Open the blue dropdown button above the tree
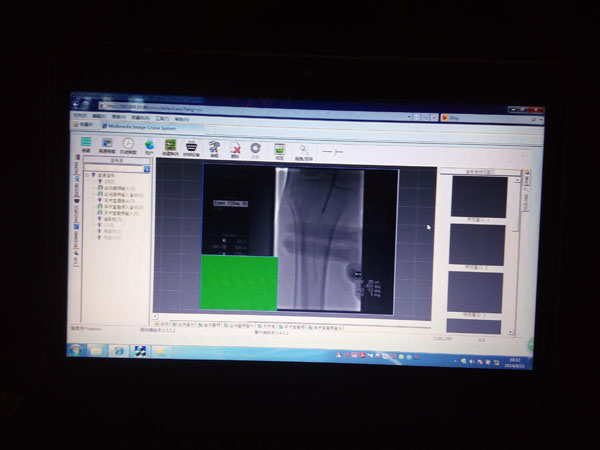The height and width of the screenshot is (450, 600). (x=146, y=169)
